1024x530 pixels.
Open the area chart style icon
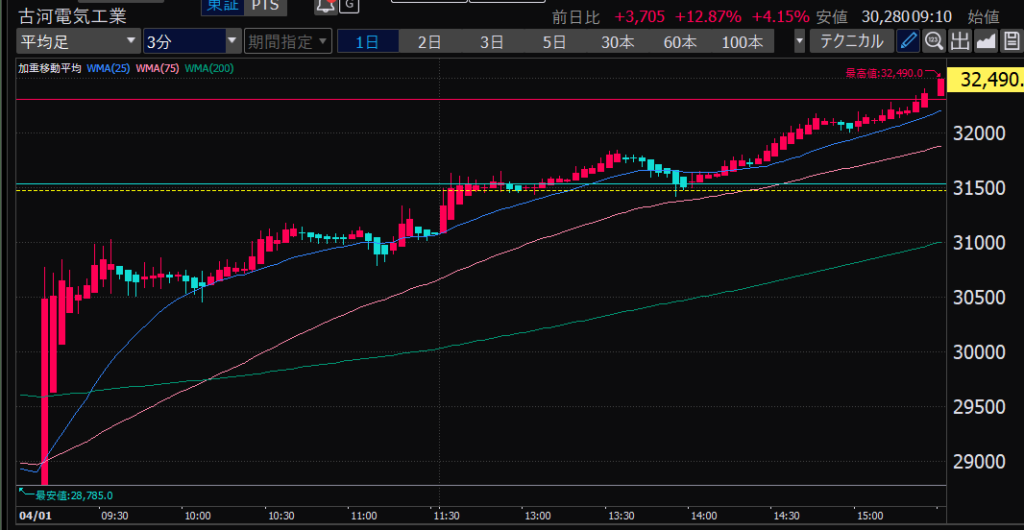[985, 41]
